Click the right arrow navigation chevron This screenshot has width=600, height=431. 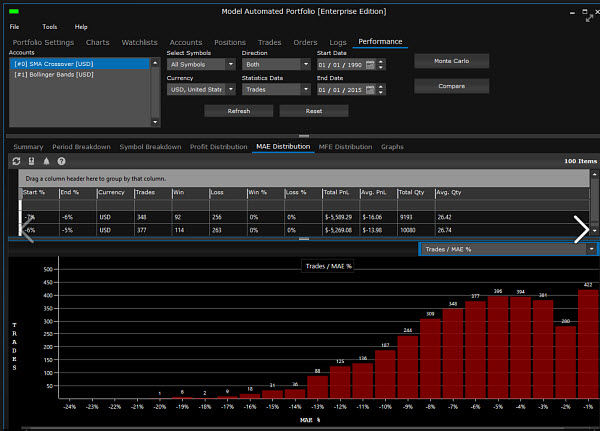click(x=581, y=230)
